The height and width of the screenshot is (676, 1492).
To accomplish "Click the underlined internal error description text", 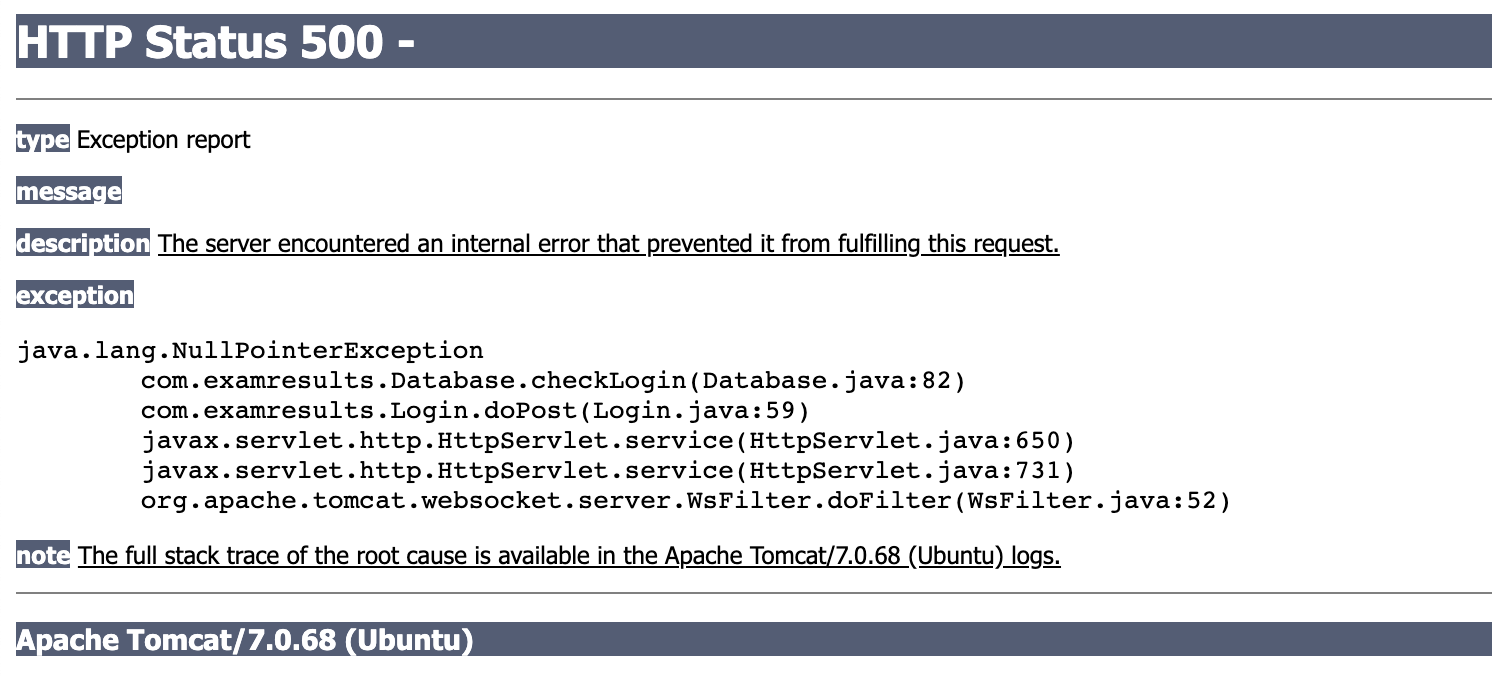I will tap(608, 244).
